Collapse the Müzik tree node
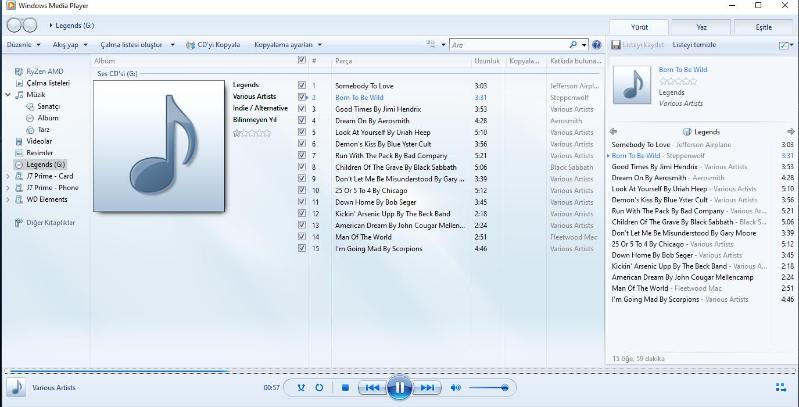The image size is (799, 407). pyautogui.click(x=8, y=95)
